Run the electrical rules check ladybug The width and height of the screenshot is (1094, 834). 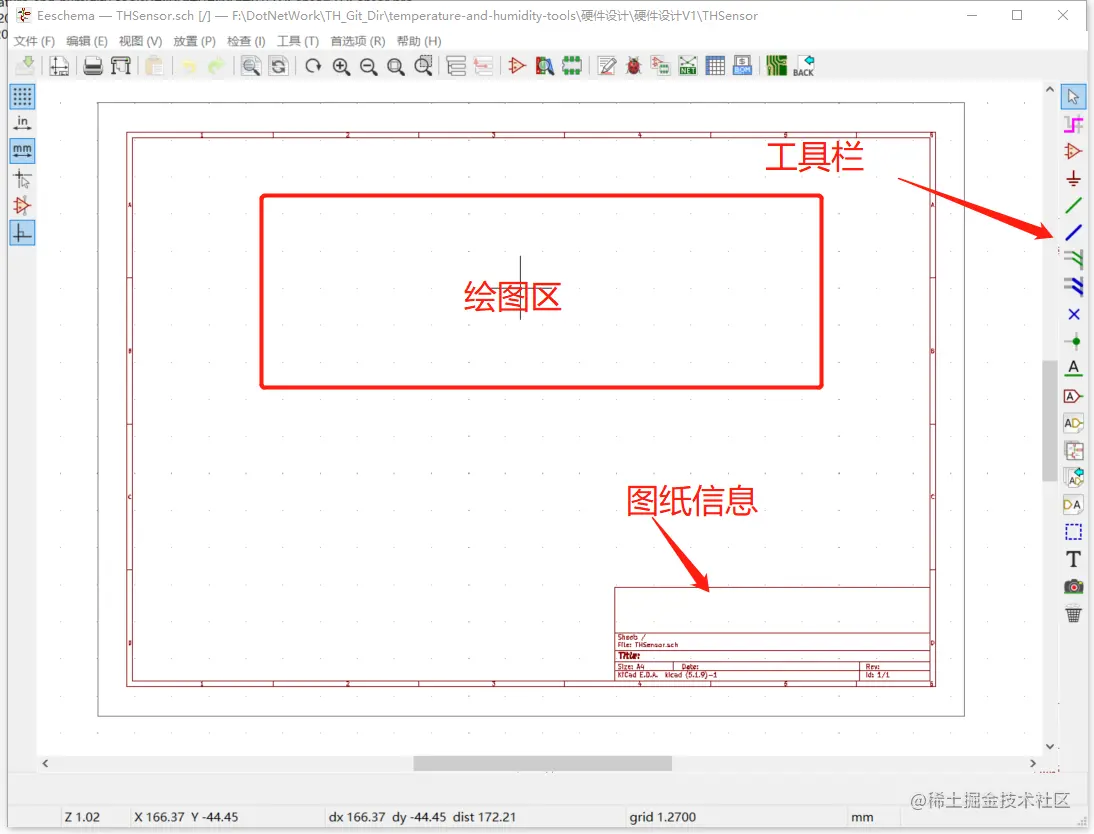pos(634,66)
